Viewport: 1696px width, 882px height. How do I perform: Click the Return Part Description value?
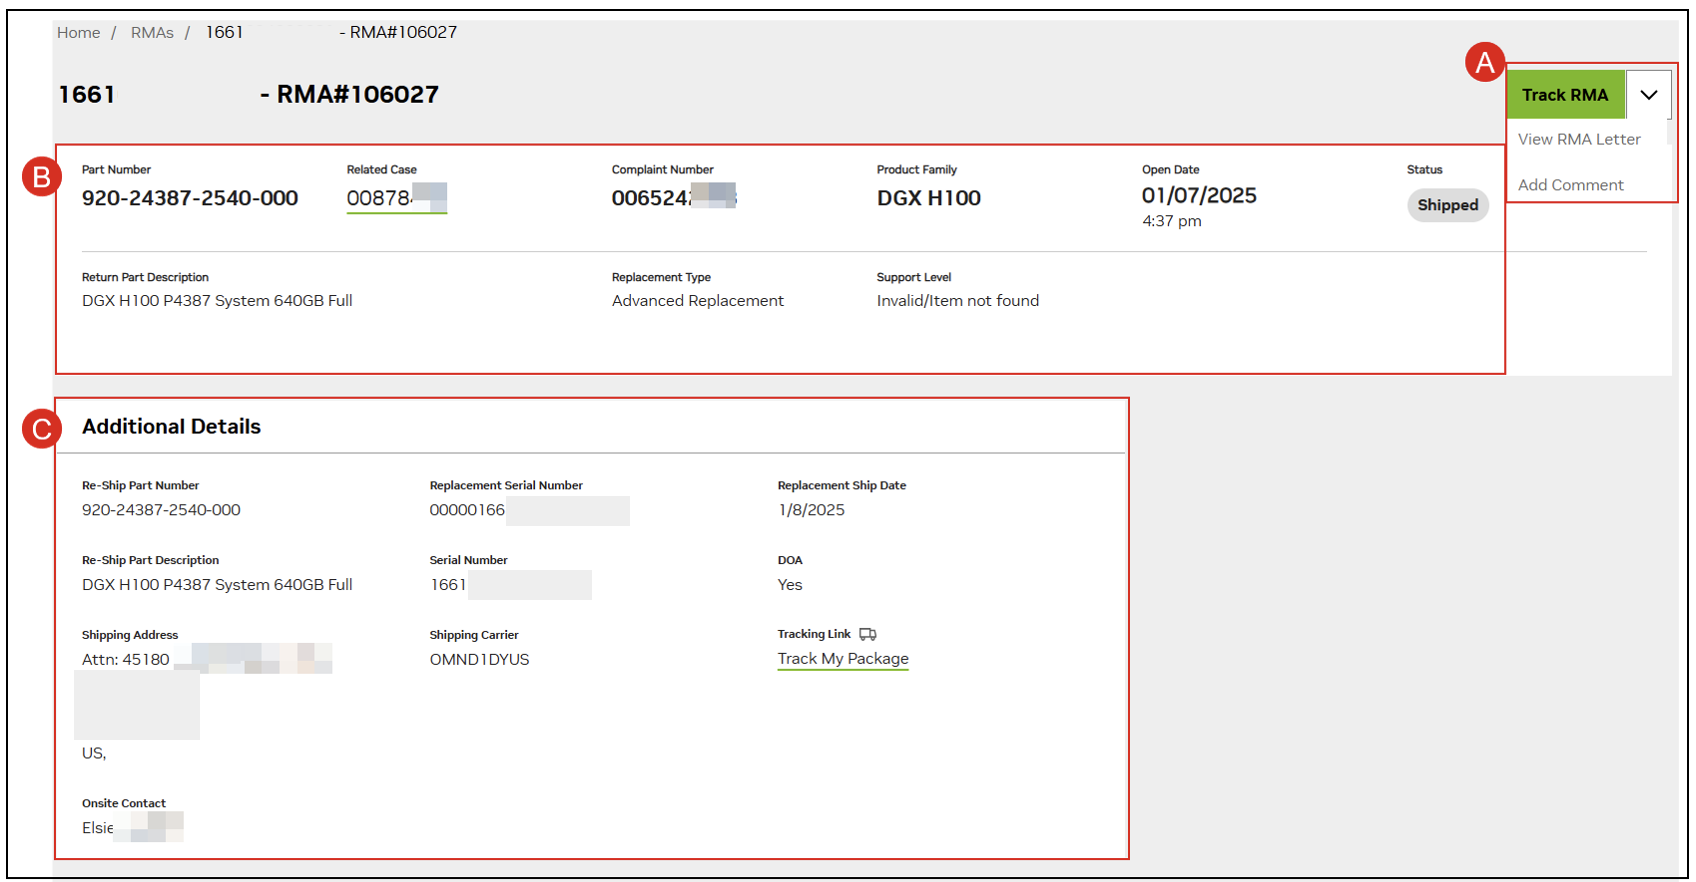(217, 301)
